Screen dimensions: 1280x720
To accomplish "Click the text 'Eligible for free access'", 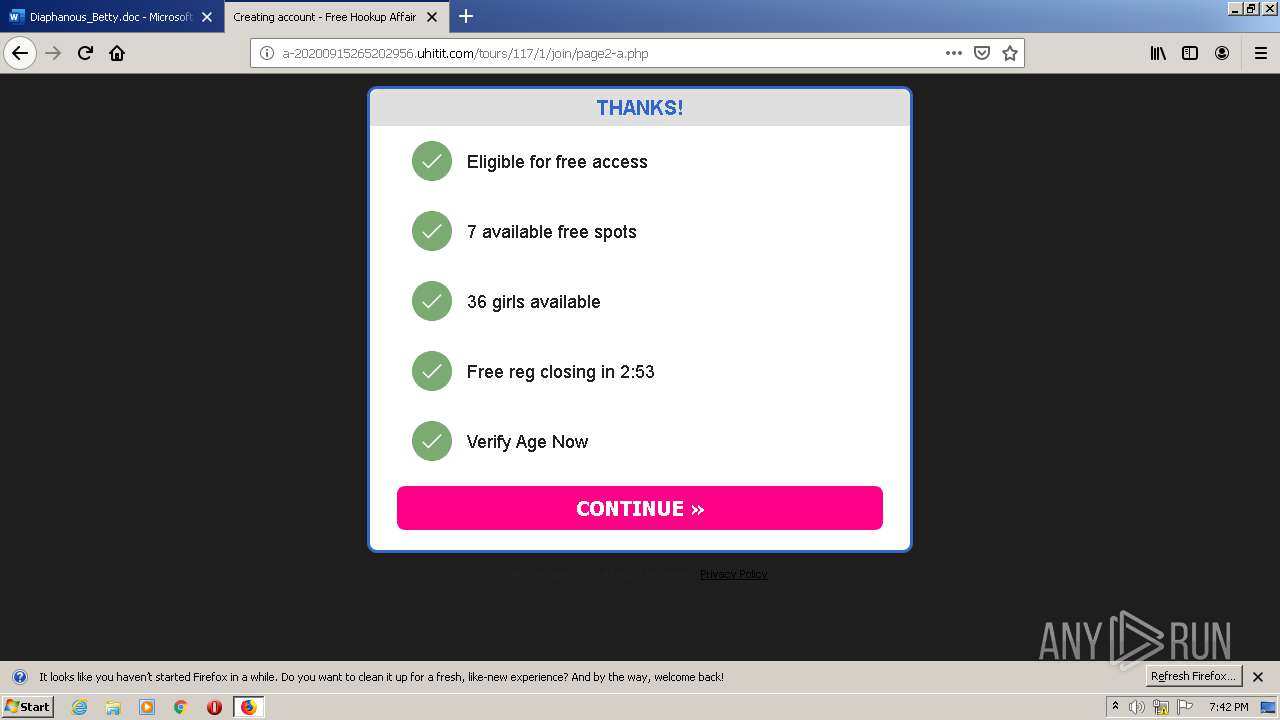I will pyautogui.click(x=557, y=162).
